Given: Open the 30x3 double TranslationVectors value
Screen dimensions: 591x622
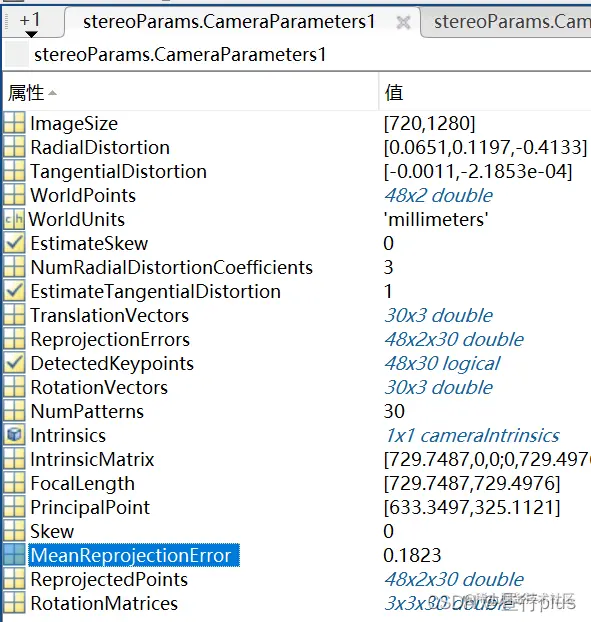Looking at the screenshot, I should (x=438, y=316).
